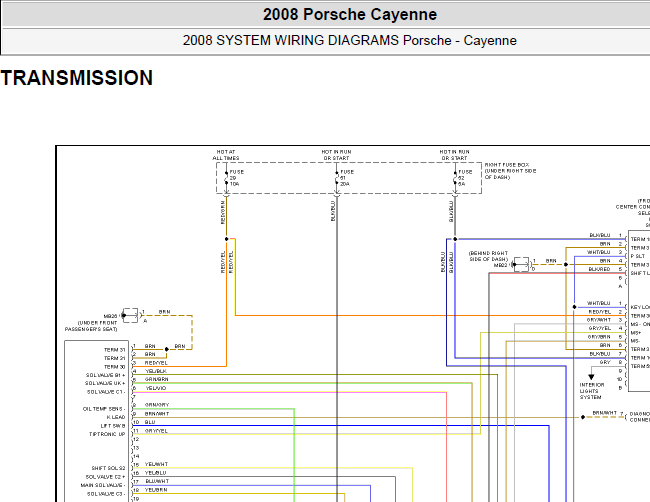The image size is (650, 502).
Task: Click the 'YEL/BLK' wire label at pin 4
Action: point(156,371)
